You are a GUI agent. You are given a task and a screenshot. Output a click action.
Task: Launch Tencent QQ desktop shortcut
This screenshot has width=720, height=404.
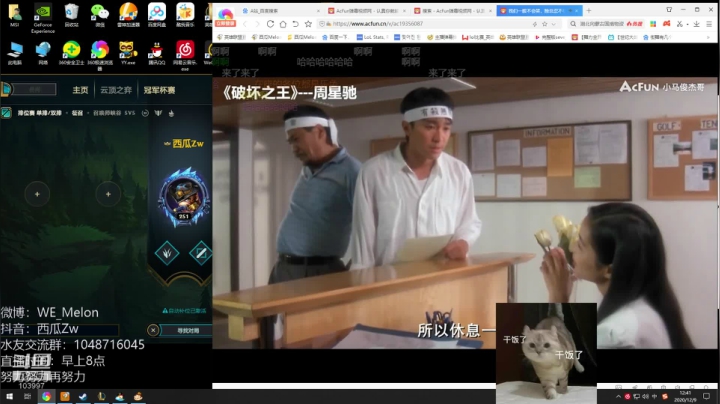click(157, 53)
